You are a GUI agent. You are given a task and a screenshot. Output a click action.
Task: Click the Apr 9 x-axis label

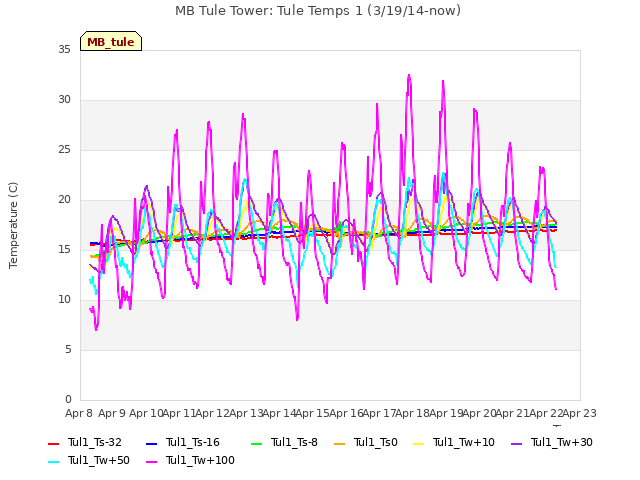[112, 413]
